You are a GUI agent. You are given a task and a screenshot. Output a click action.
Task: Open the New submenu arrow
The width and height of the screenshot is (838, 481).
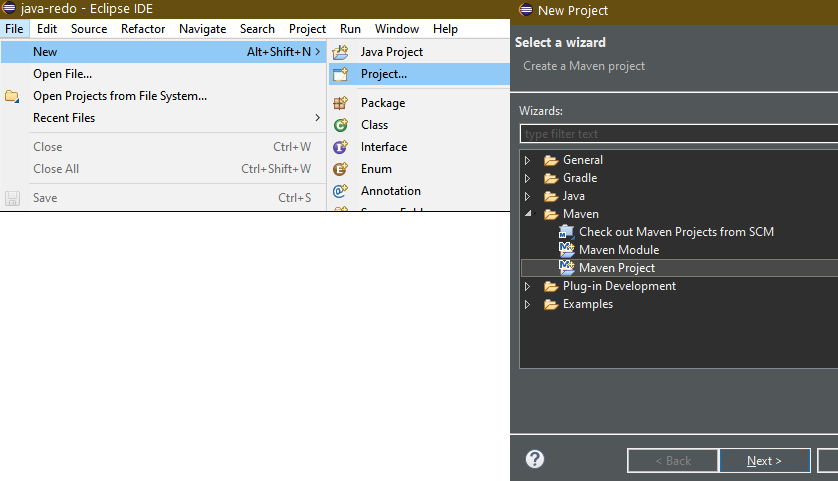click(x=317, y=52)
